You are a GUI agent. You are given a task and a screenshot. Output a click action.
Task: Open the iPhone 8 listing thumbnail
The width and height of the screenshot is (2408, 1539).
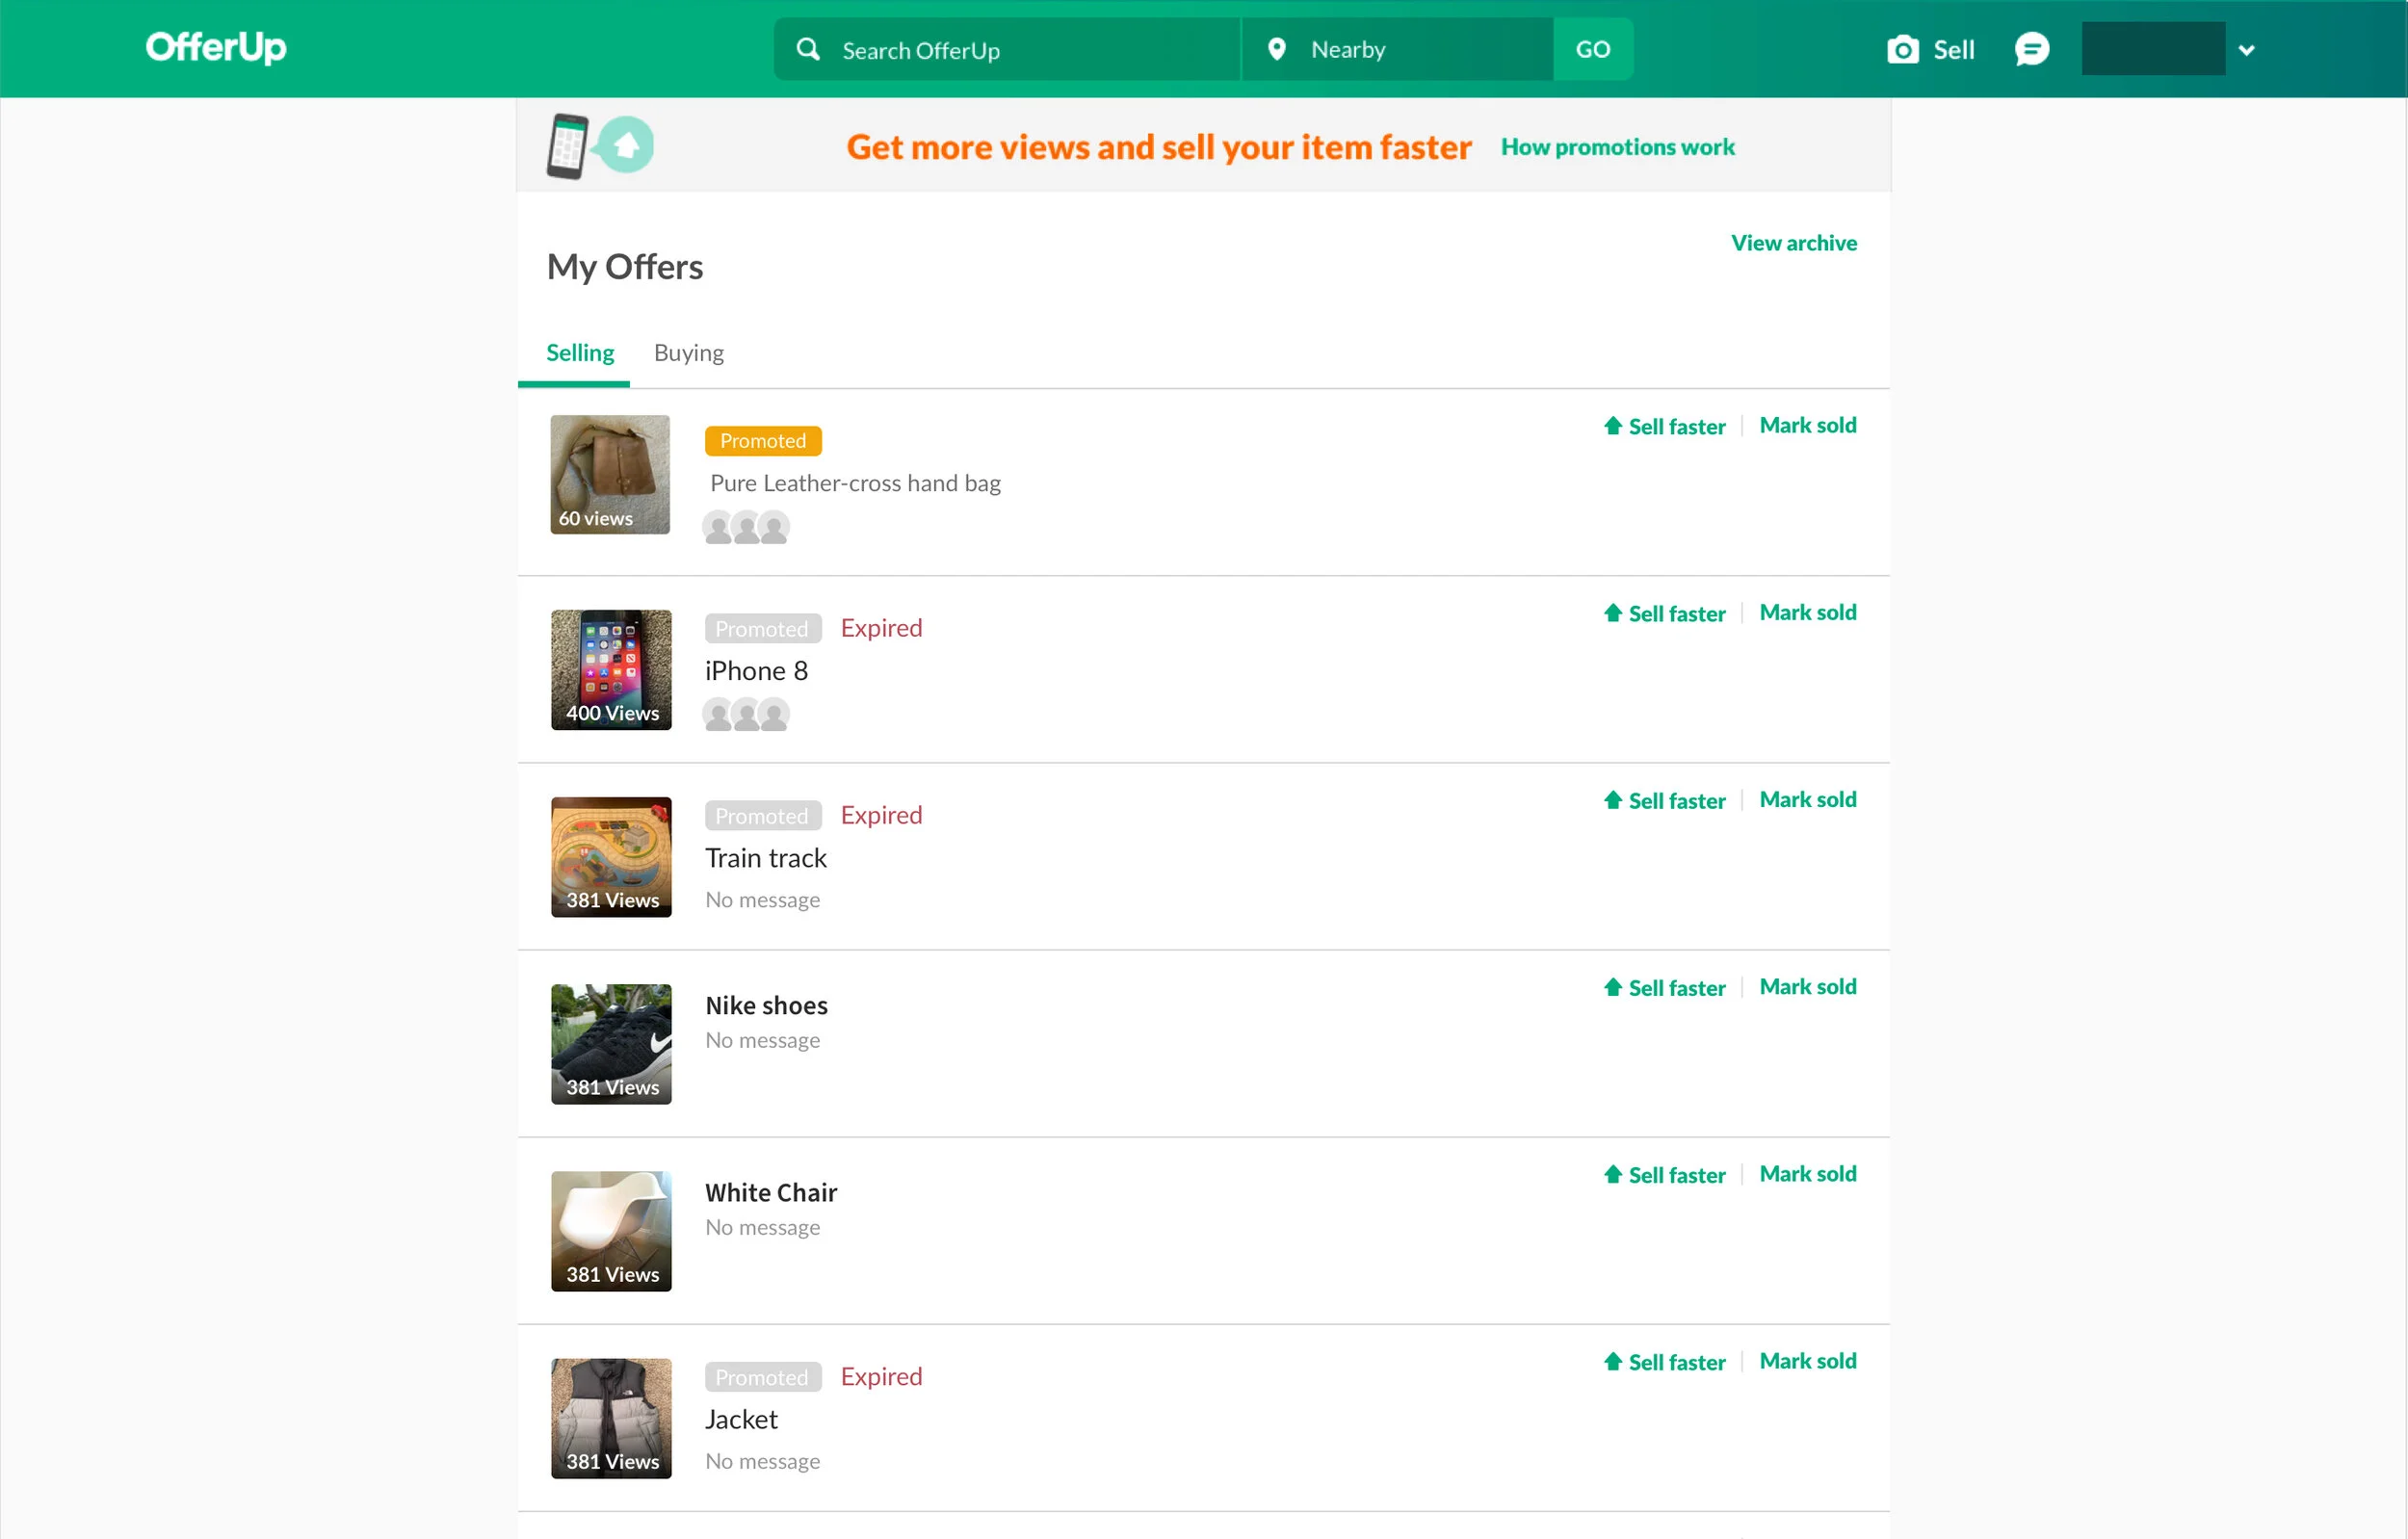[x=610, y=669]
